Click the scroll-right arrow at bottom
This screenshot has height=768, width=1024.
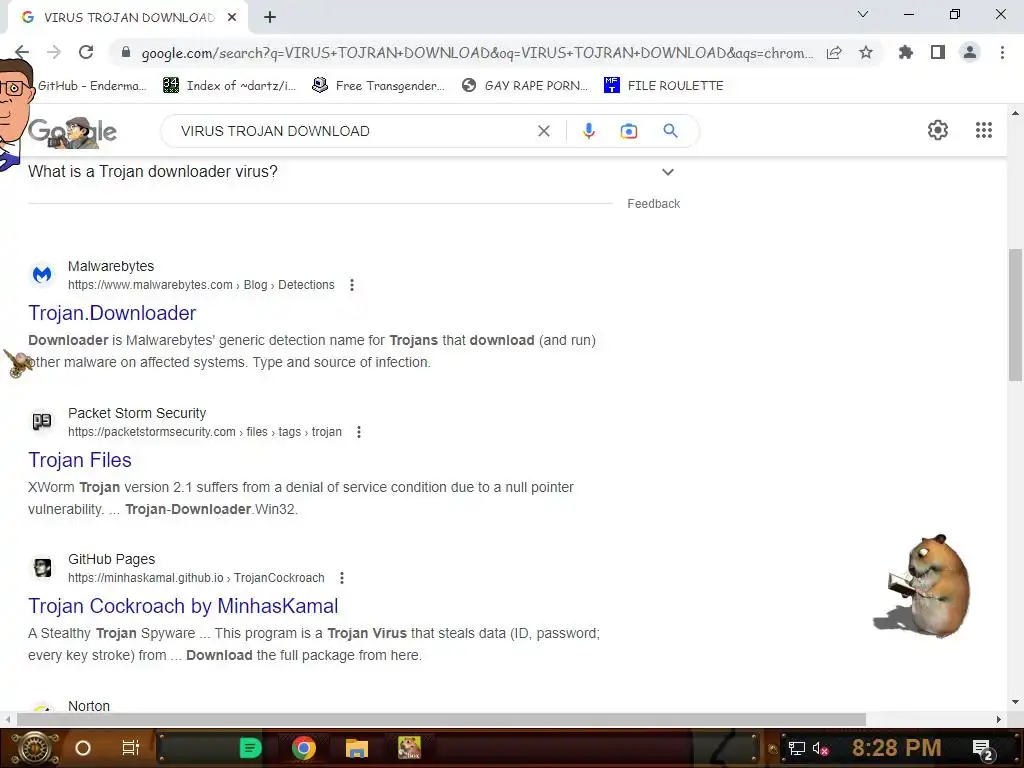(x=999, y=719)
